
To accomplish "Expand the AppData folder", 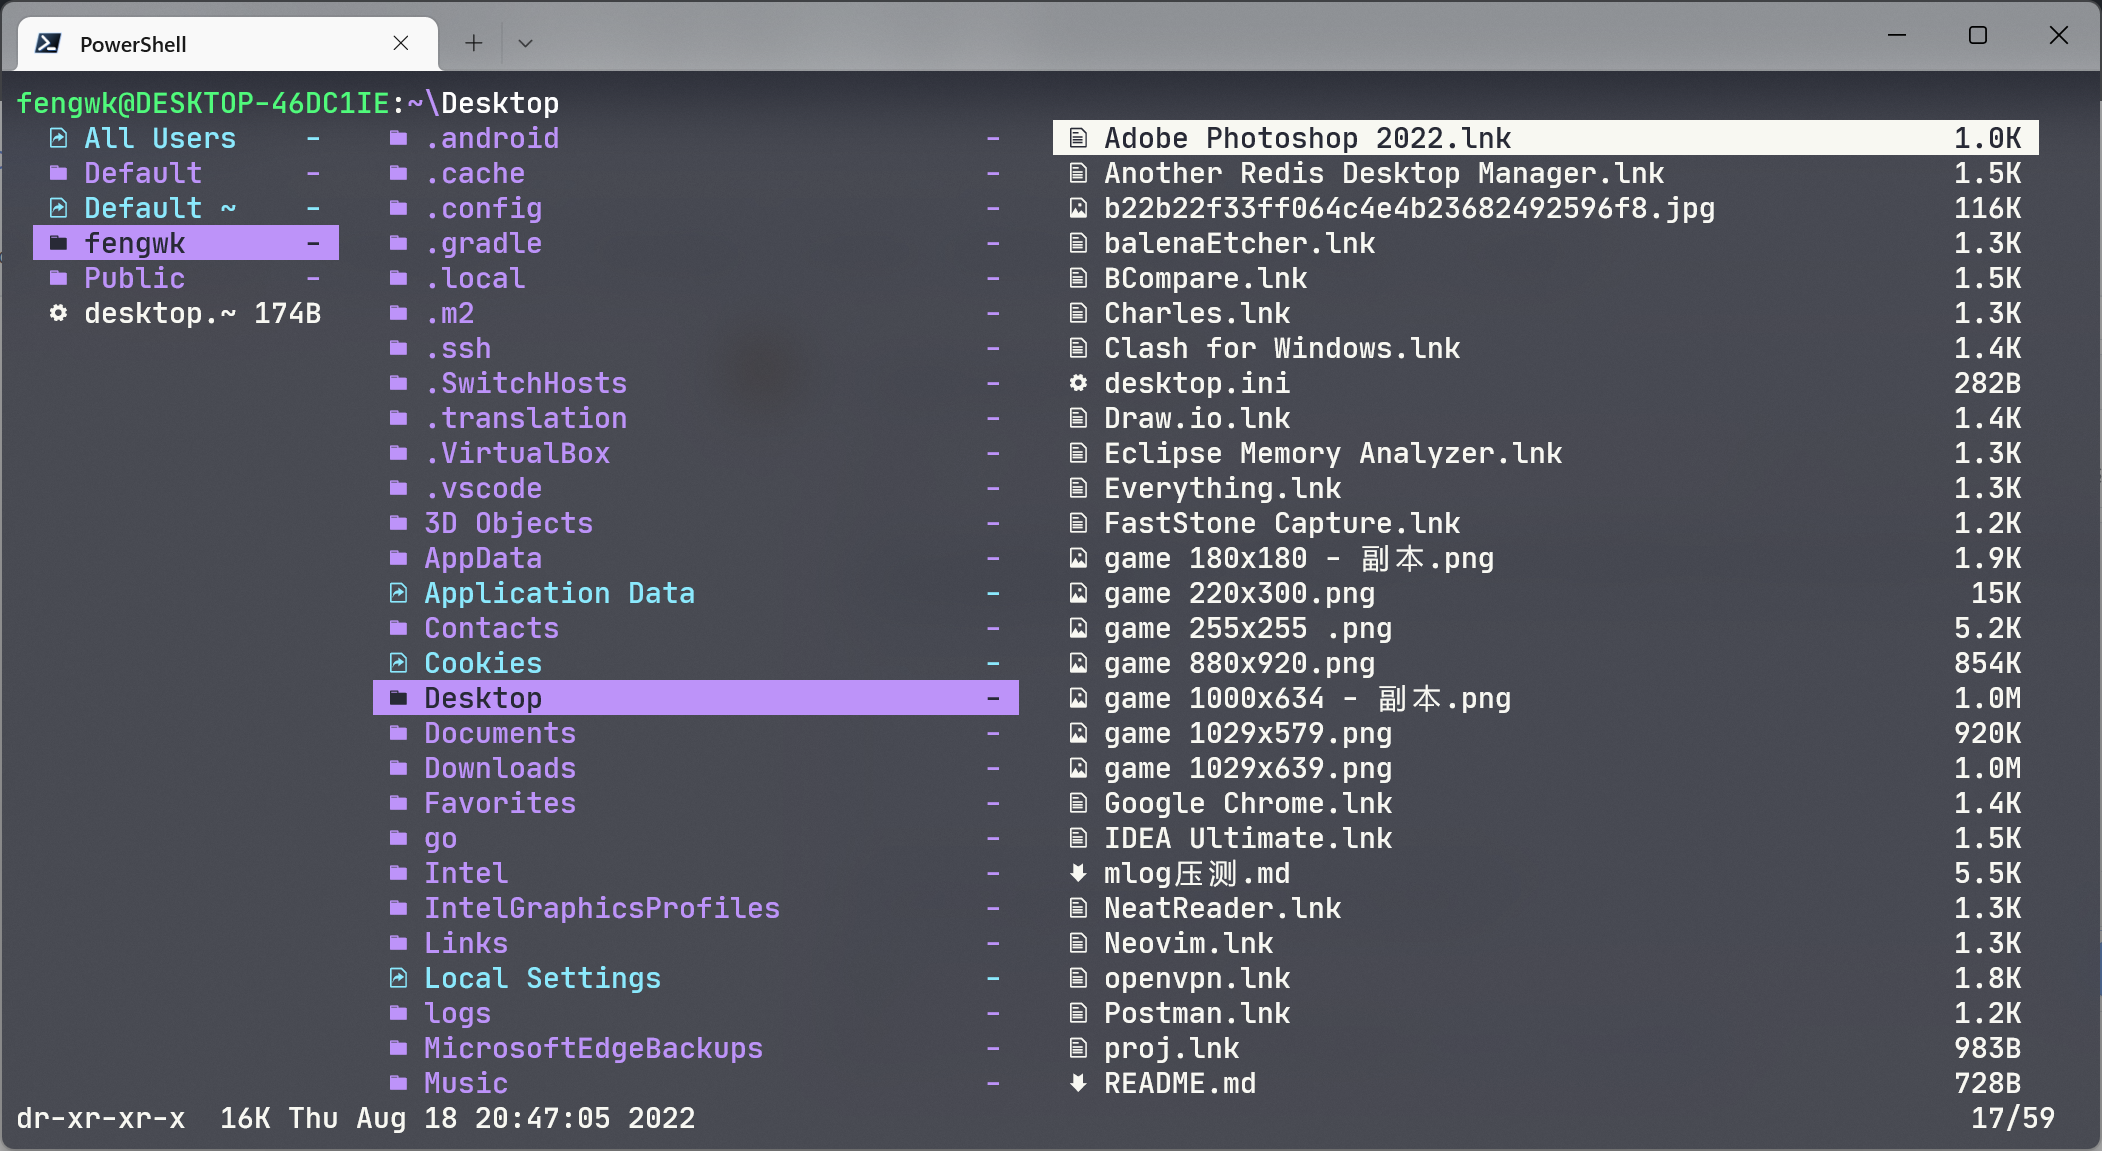I will (x=483, y=558).
